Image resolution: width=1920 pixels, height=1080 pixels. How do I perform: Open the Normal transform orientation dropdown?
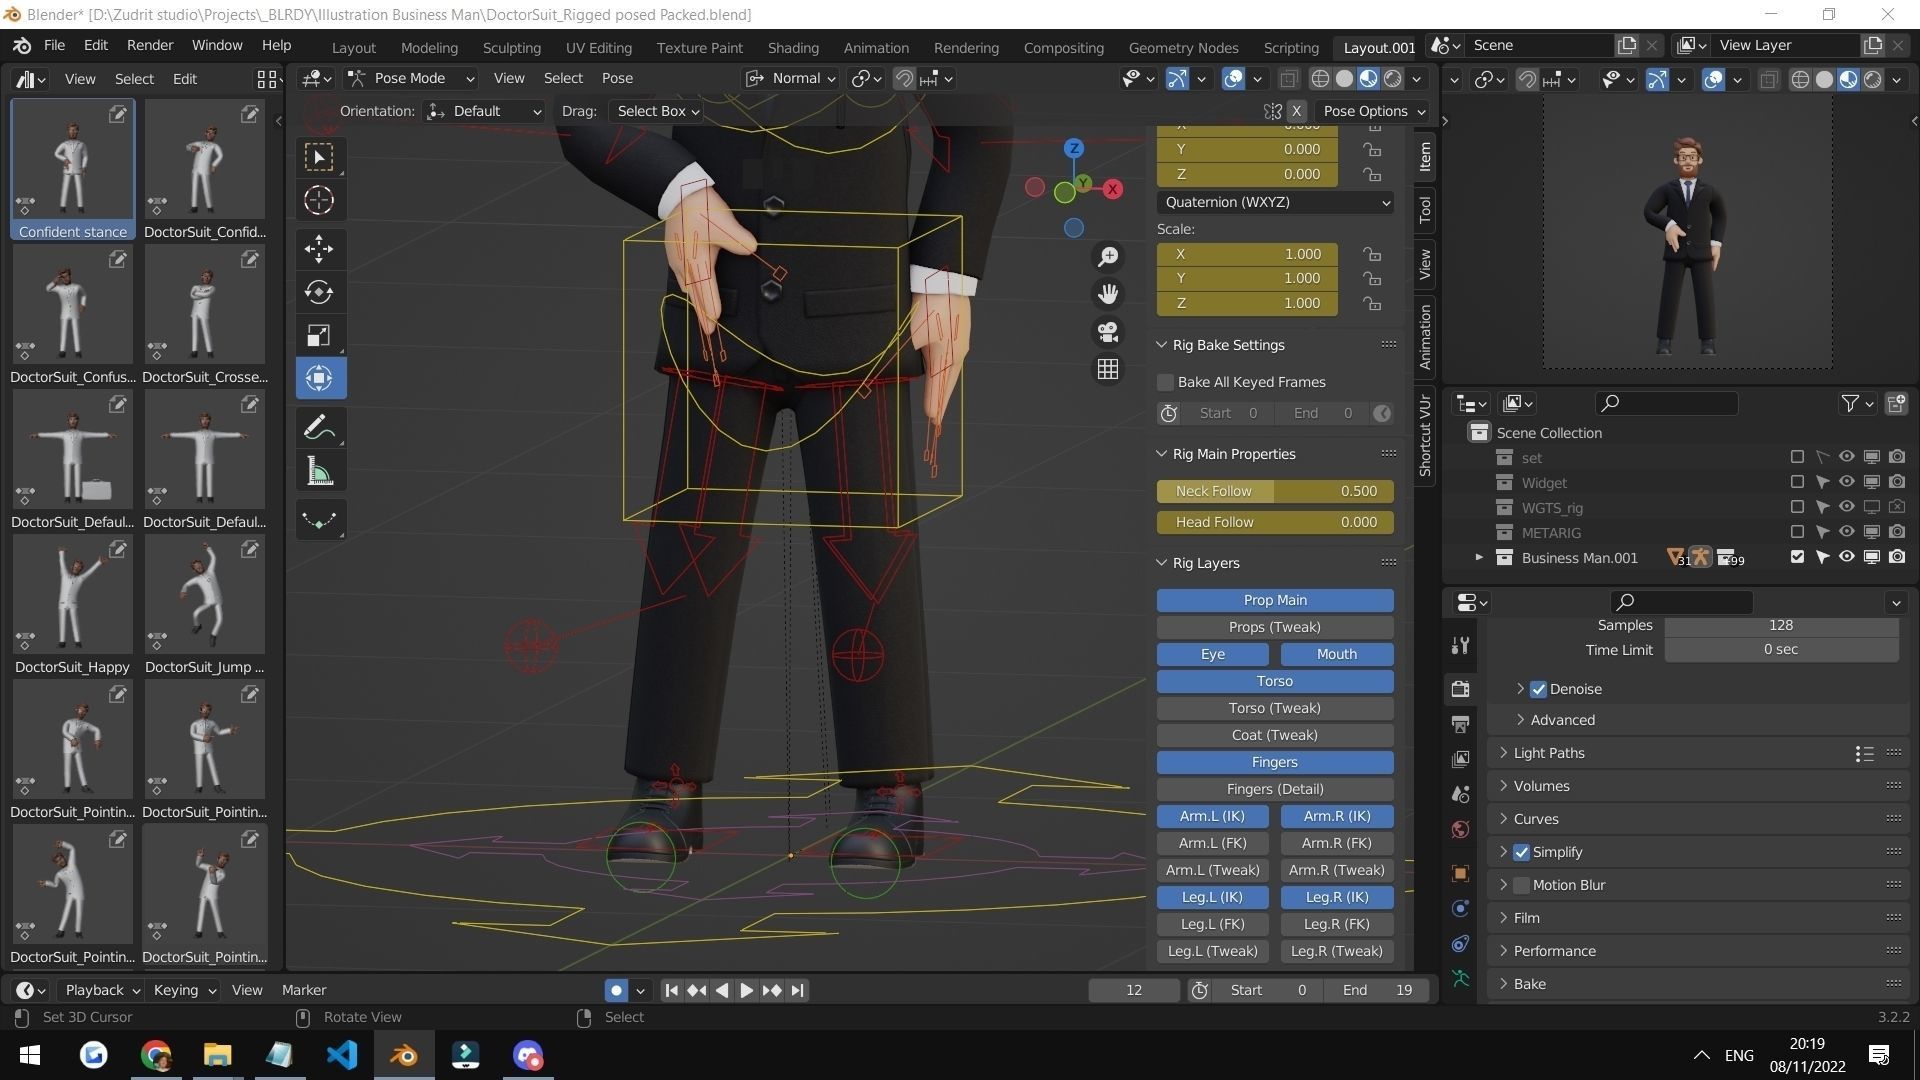tap(791, 78)
